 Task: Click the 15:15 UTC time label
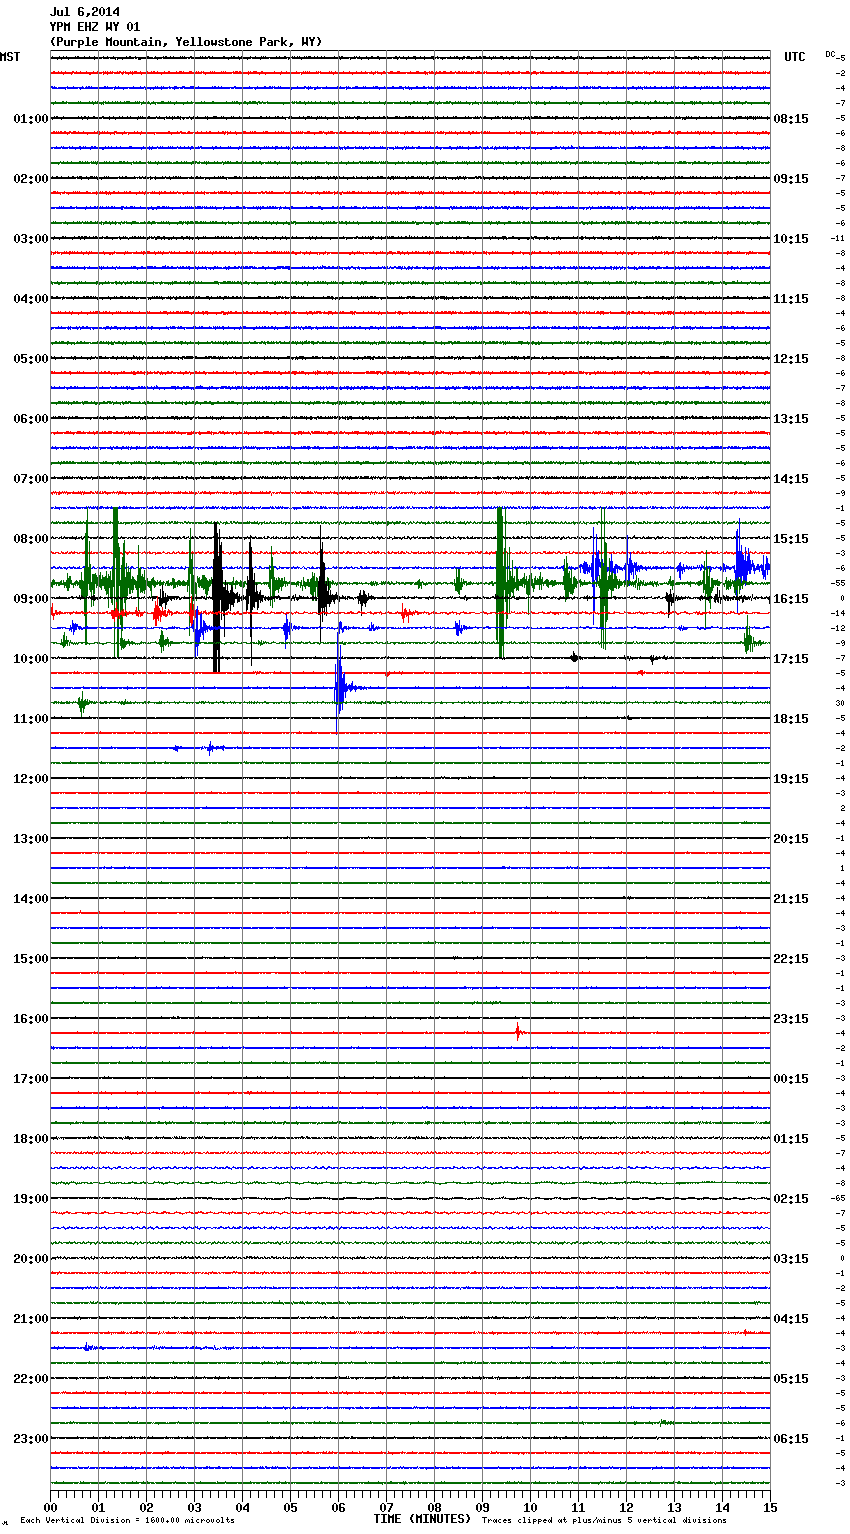[791, 539]
